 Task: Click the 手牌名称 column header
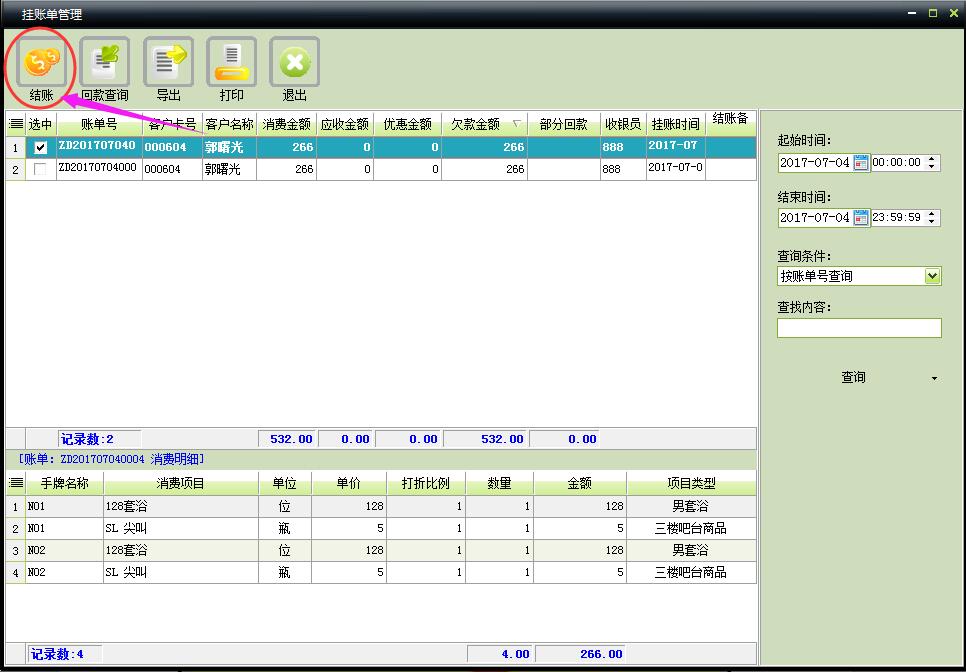click(65, 484)
